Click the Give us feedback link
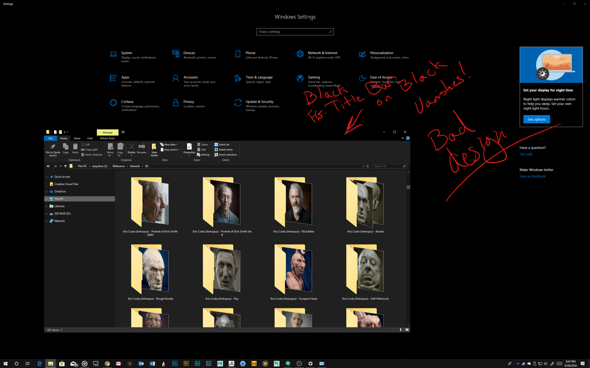Viewport: 590px width, 368px height. pyautogui.click(x=532, y=176)
